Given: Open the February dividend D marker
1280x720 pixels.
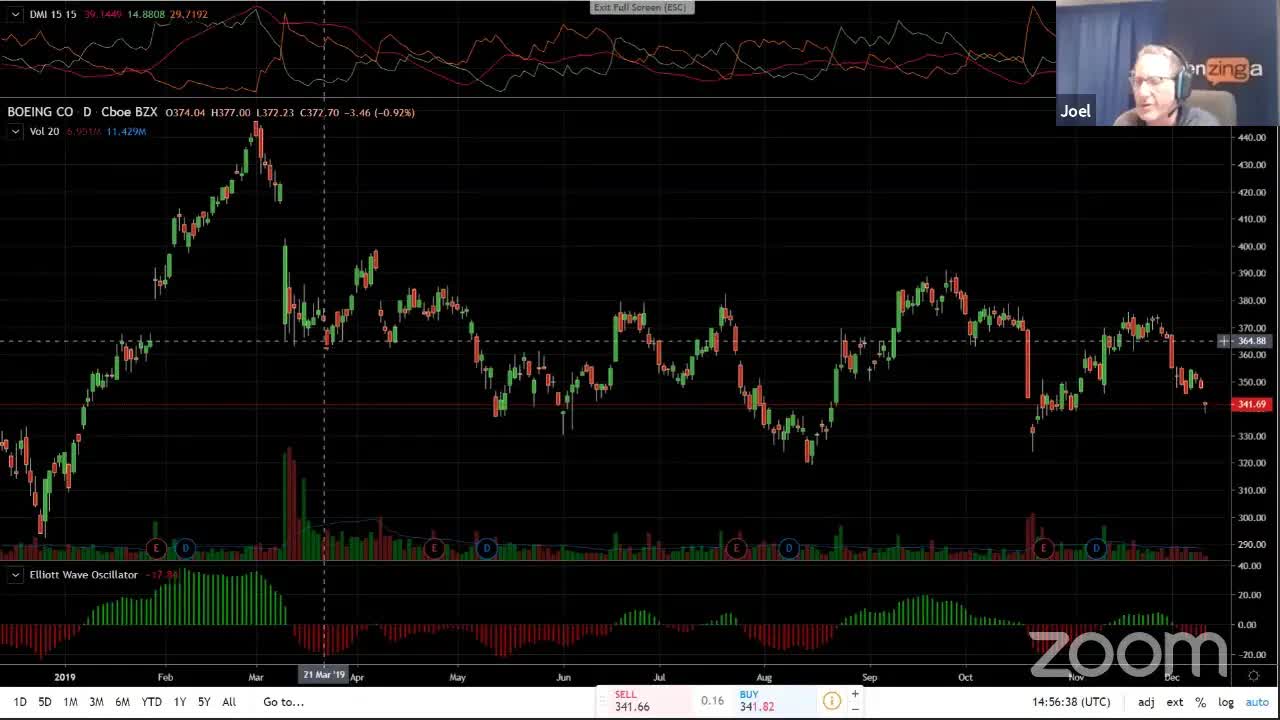Looking at the screenshot, I should [185, 548].
